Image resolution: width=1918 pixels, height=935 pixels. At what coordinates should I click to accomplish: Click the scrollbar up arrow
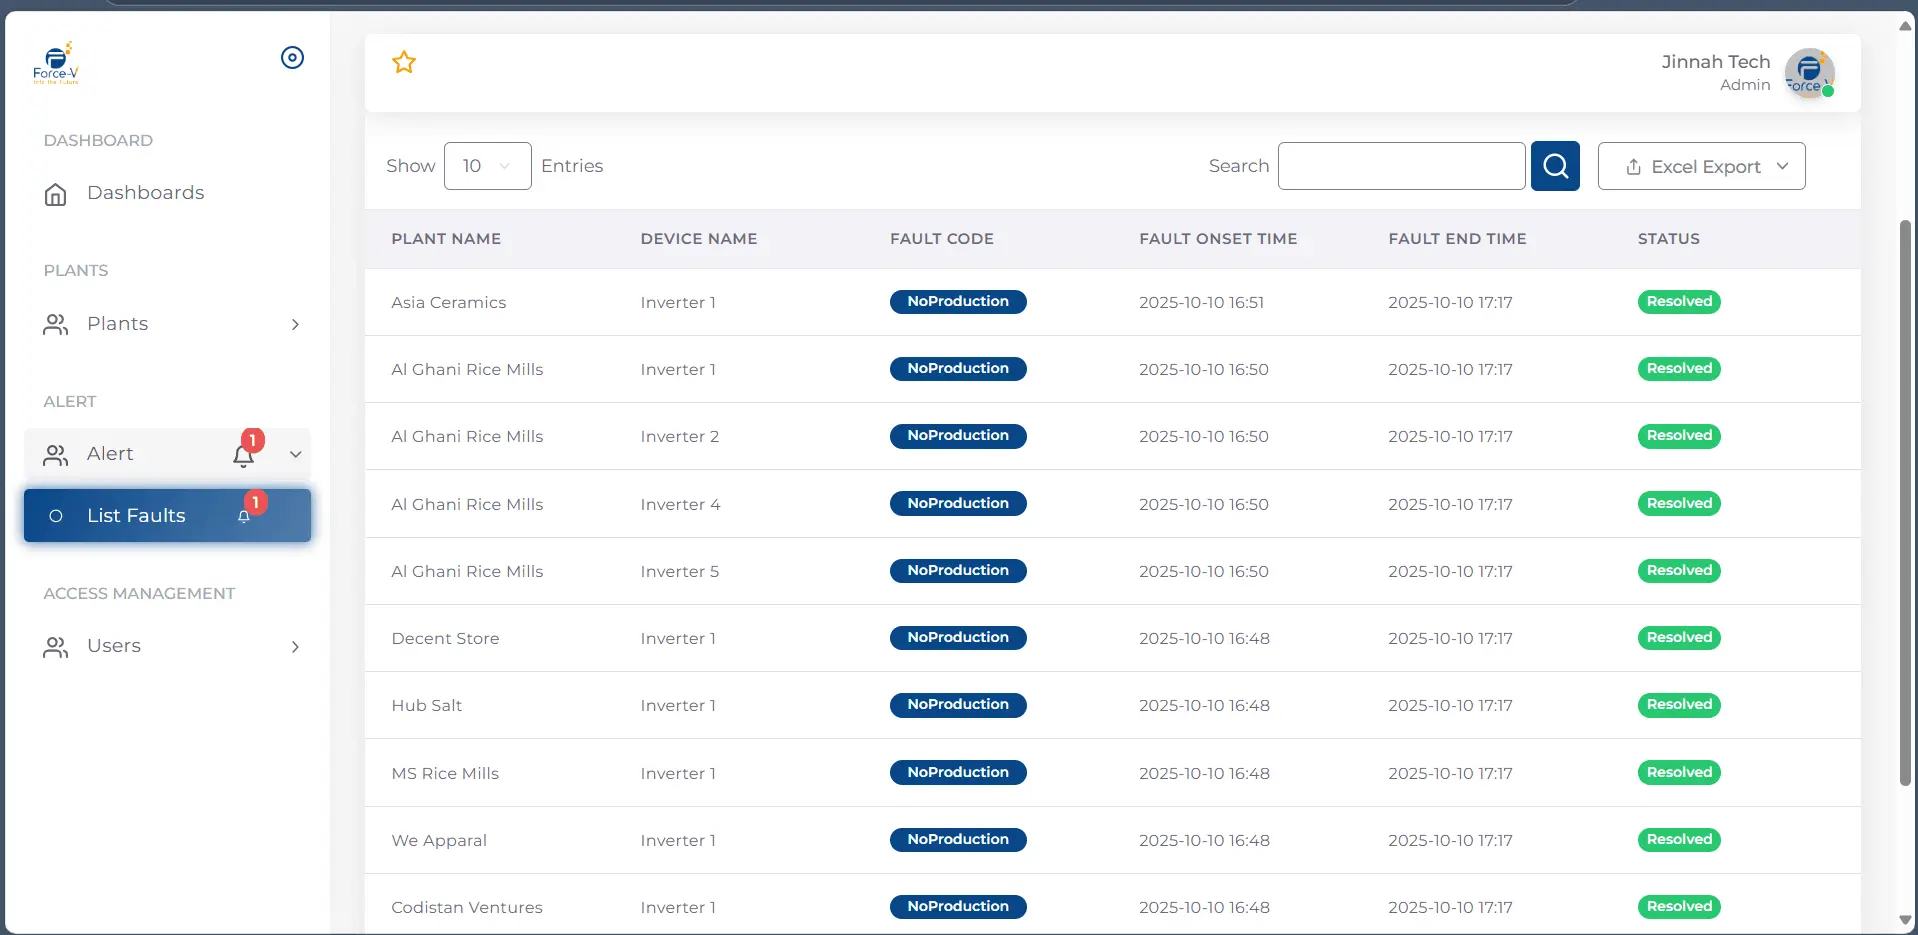tap(1905, 26)
